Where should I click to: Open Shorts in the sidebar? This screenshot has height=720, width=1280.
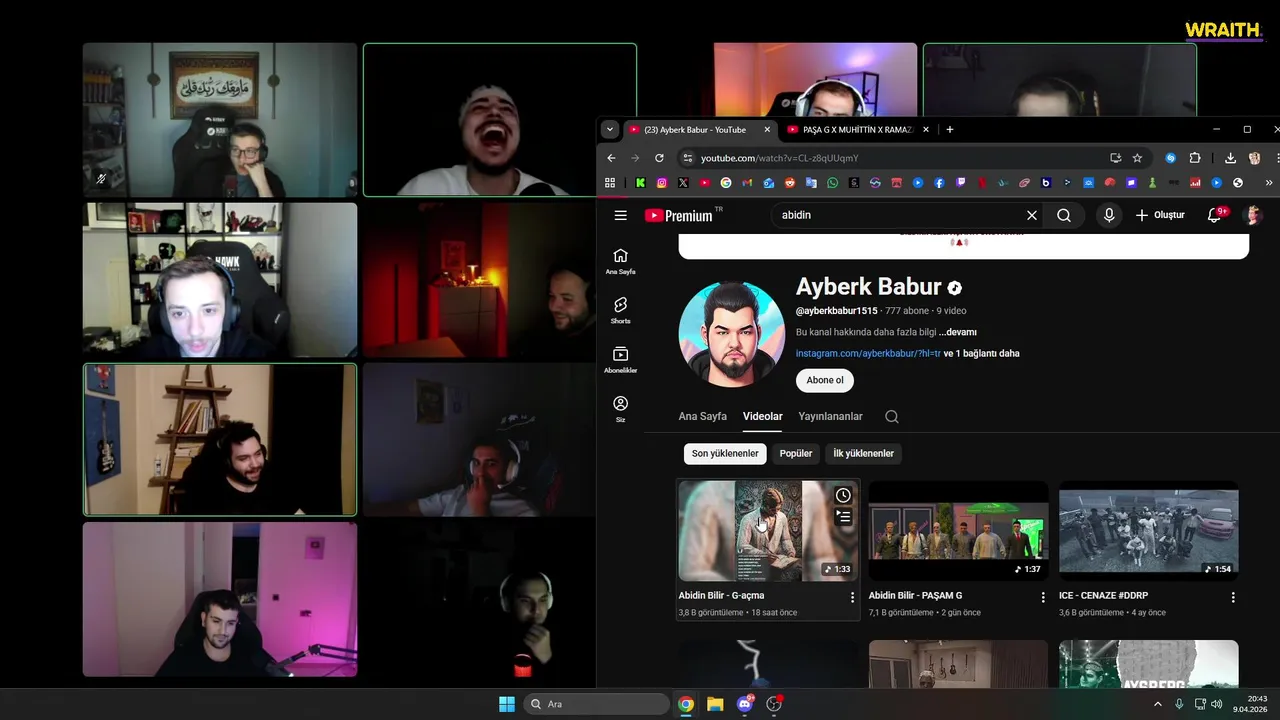click(x=620, y=310)
